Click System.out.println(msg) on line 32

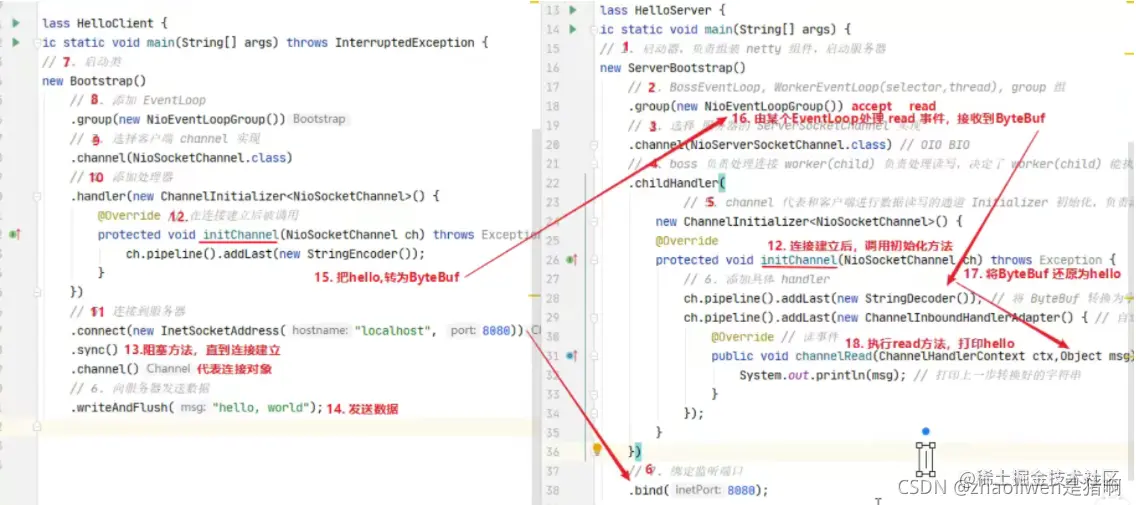click(822, 375)
